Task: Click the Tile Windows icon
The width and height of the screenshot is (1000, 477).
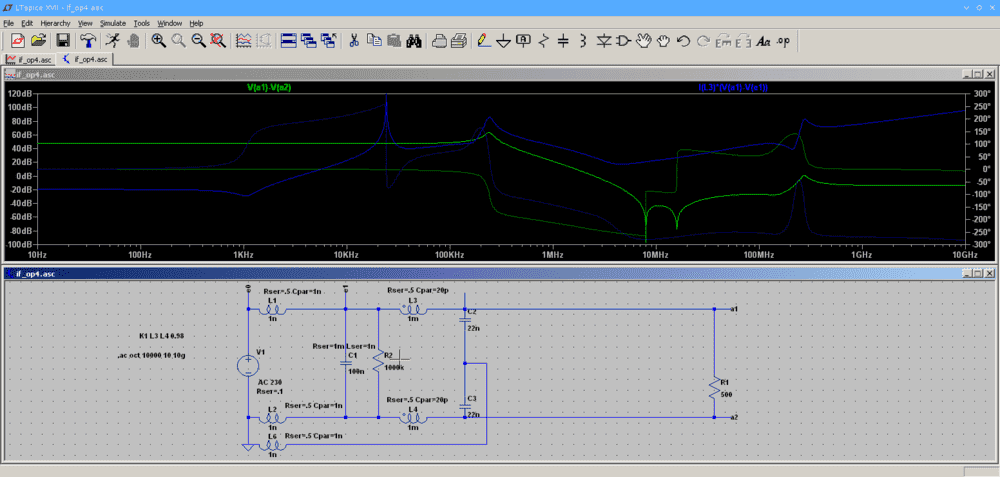Action: [289, 41]
